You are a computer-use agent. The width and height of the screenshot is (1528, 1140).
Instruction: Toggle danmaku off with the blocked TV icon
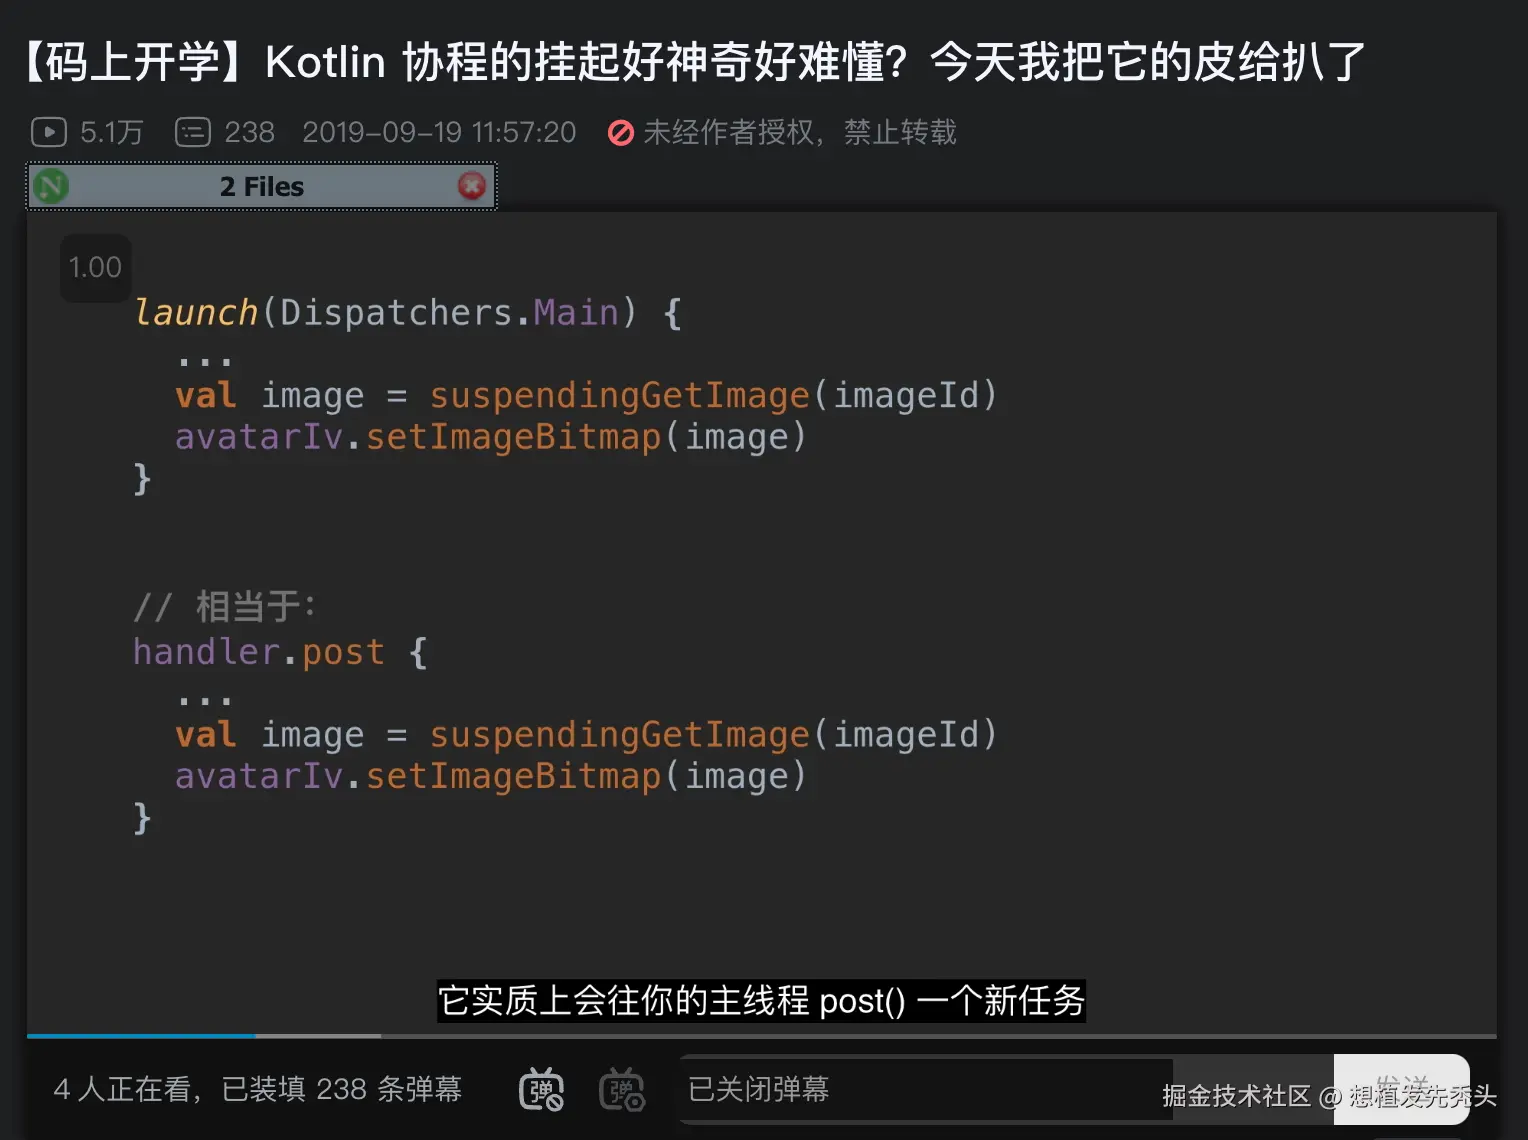coord(541,1090)
